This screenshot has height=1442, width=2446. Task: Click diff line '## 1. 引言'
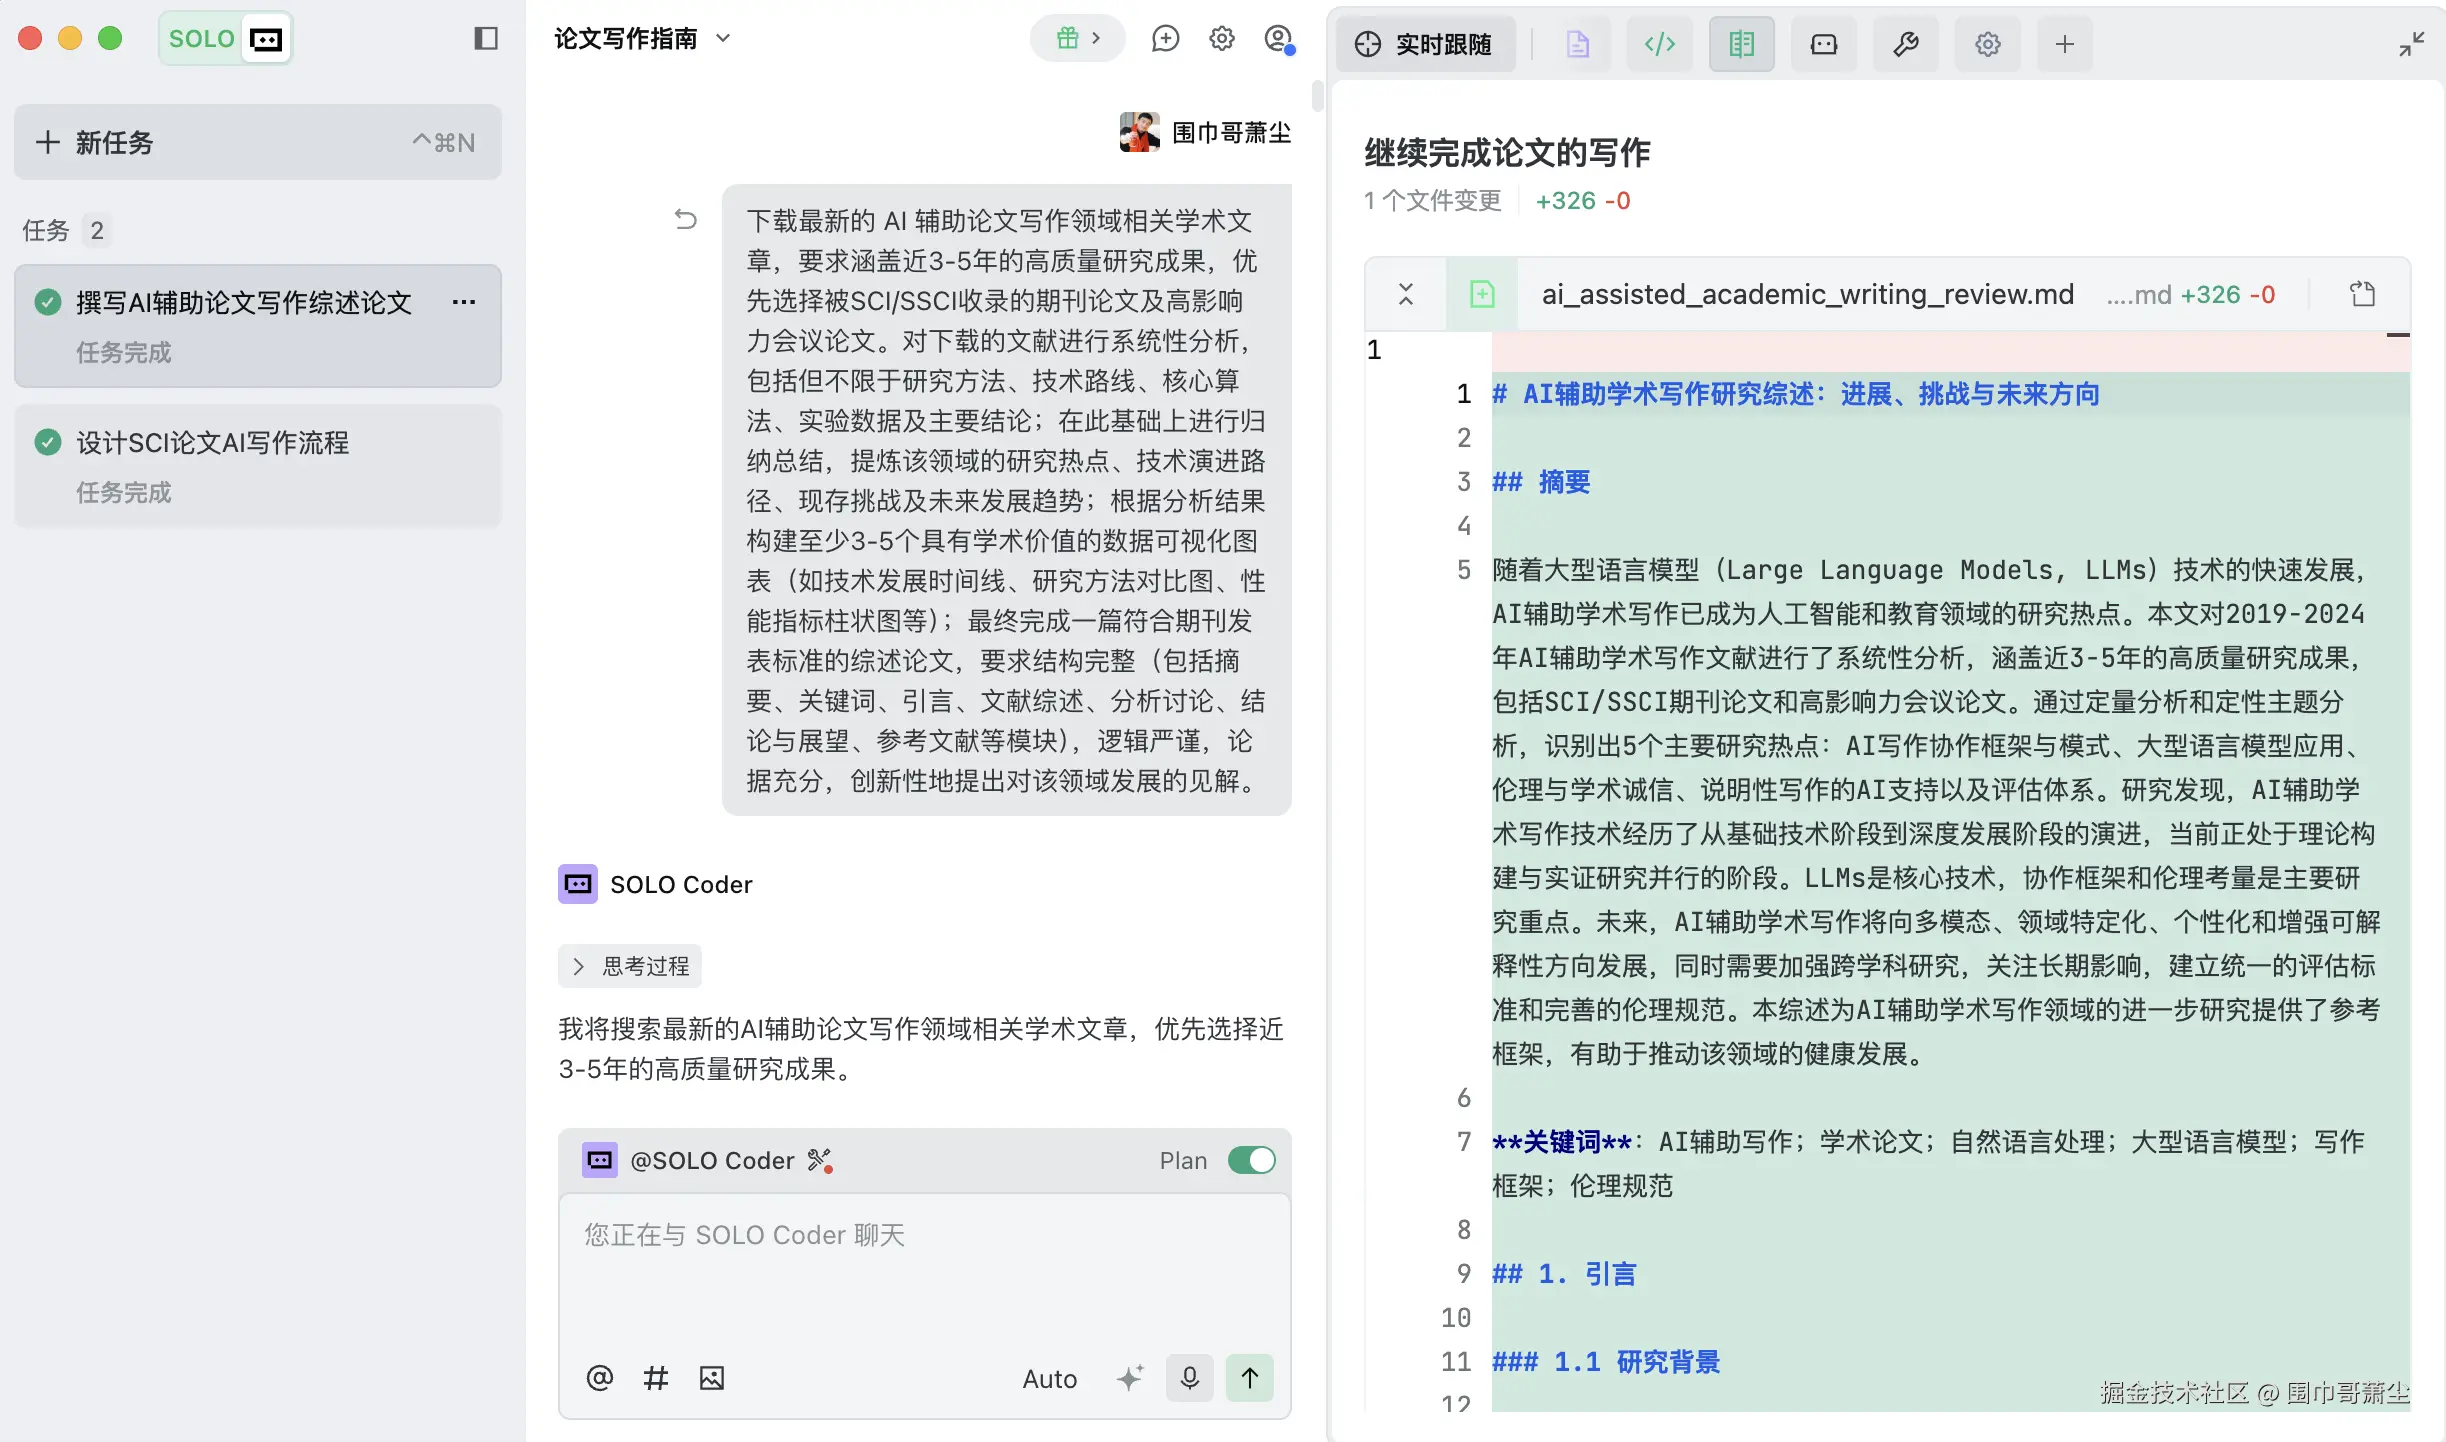[x=1564, y=1274]
